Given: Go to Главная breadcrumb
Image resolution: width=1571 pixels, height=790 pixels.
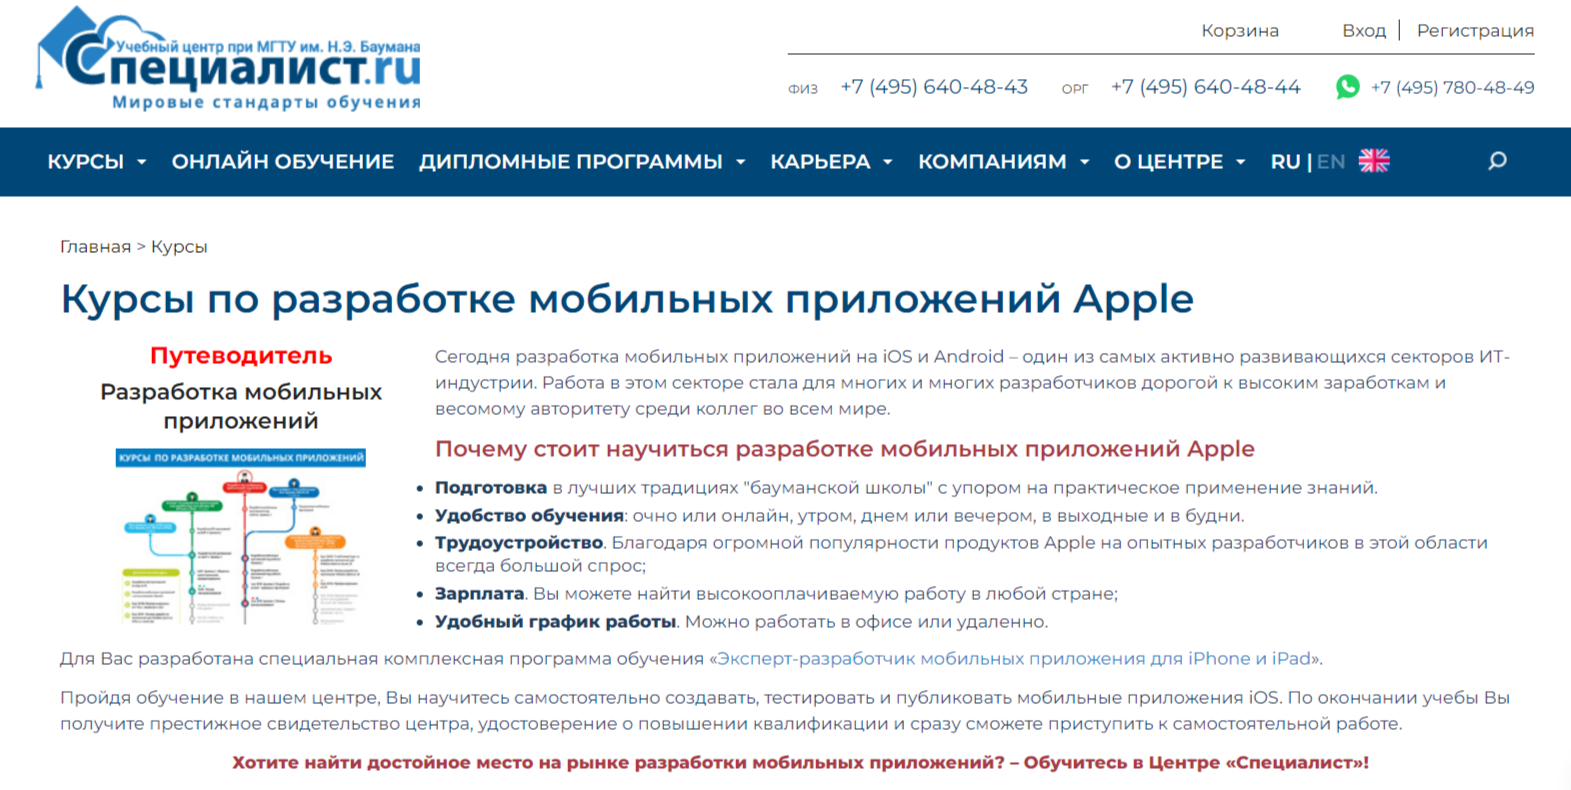Looking at the screenshot, I should coord(95,247).
